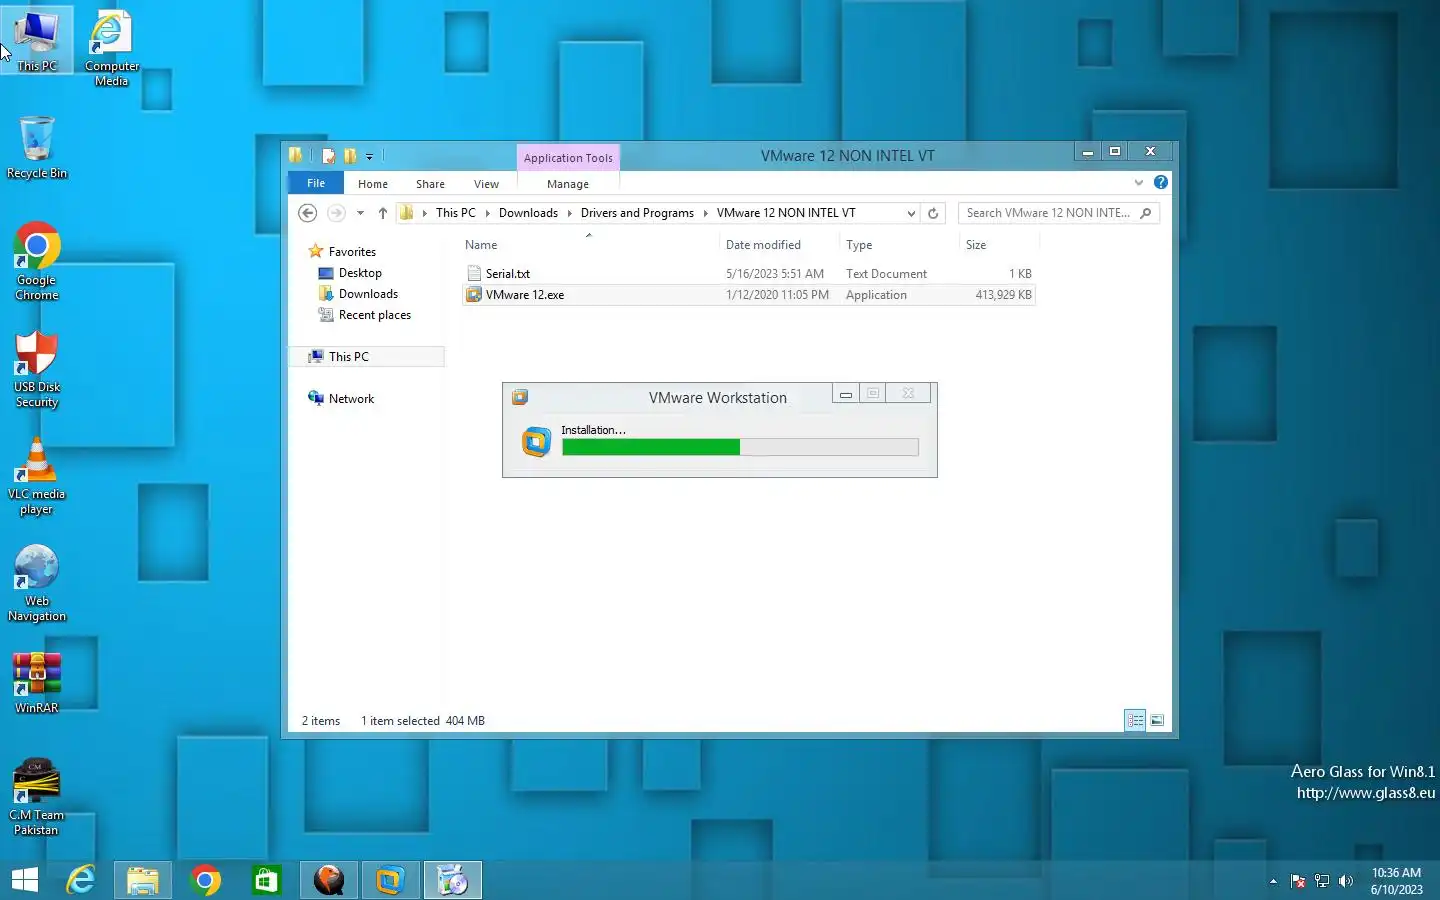The width and height of the screenshot is (1440, 900).
Task: Open Recent locations dropdown arrow
Action: point(360,213)
